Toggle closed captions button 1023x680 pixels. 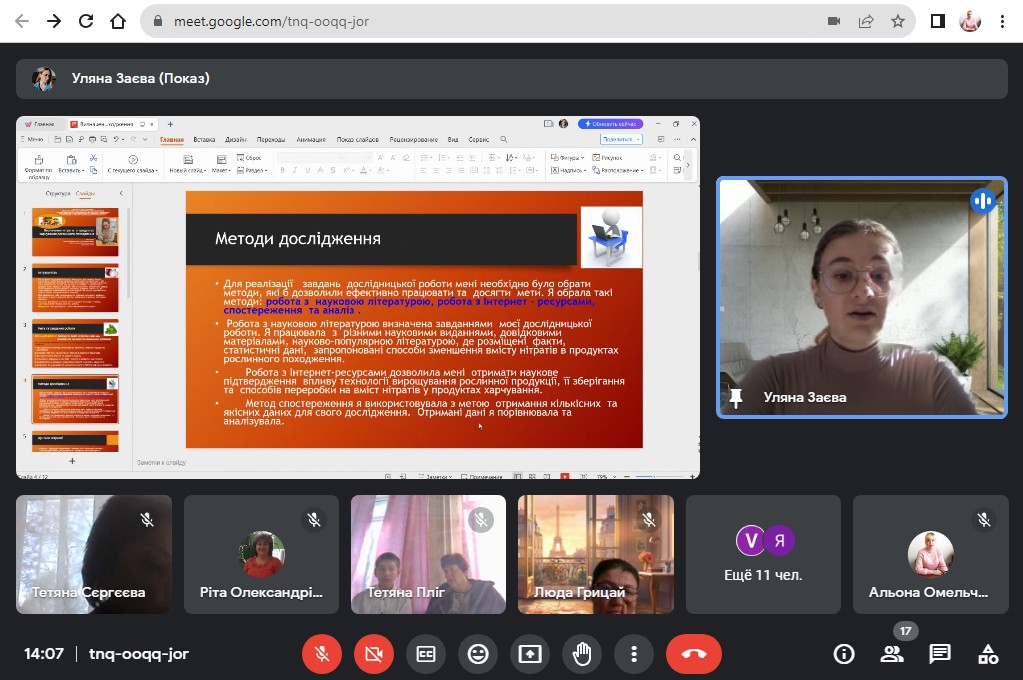click(x=426, y=654)
